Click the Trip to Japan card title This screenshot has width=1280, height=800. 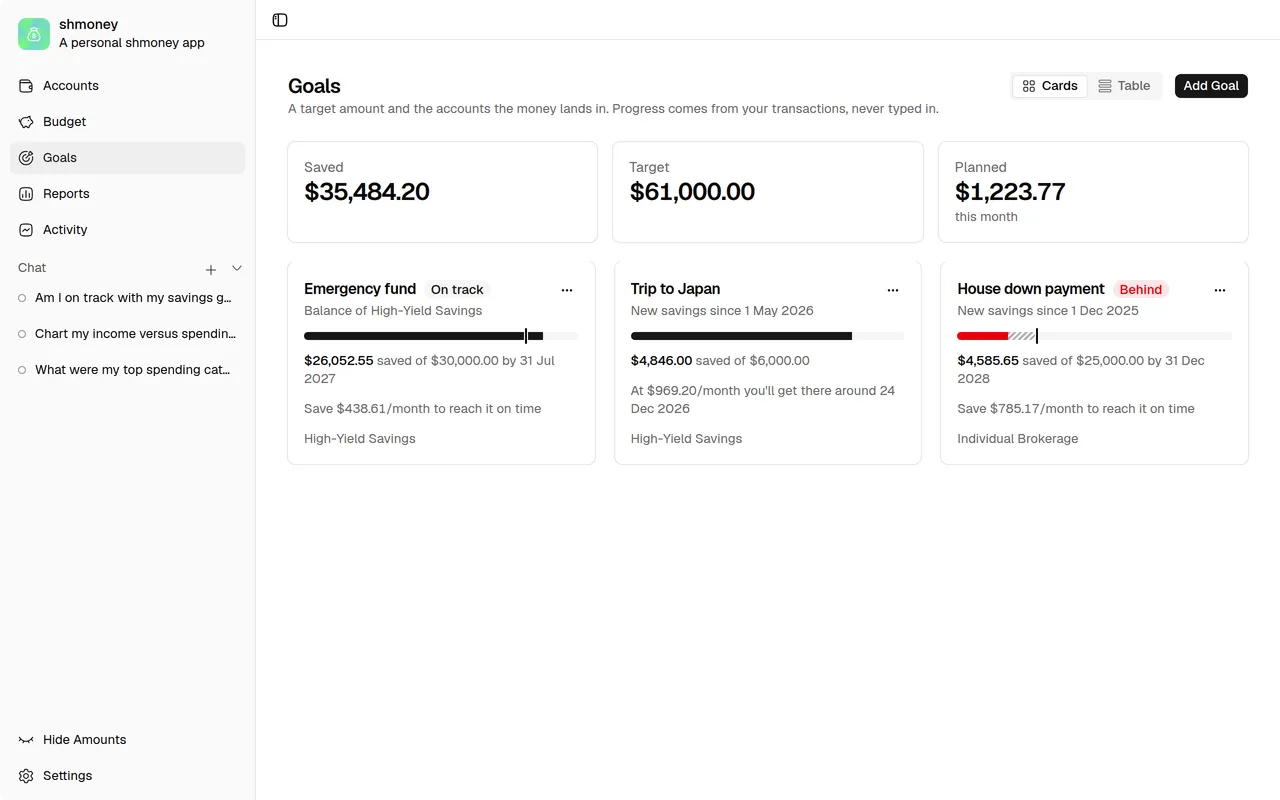click(x=676, y=289)
